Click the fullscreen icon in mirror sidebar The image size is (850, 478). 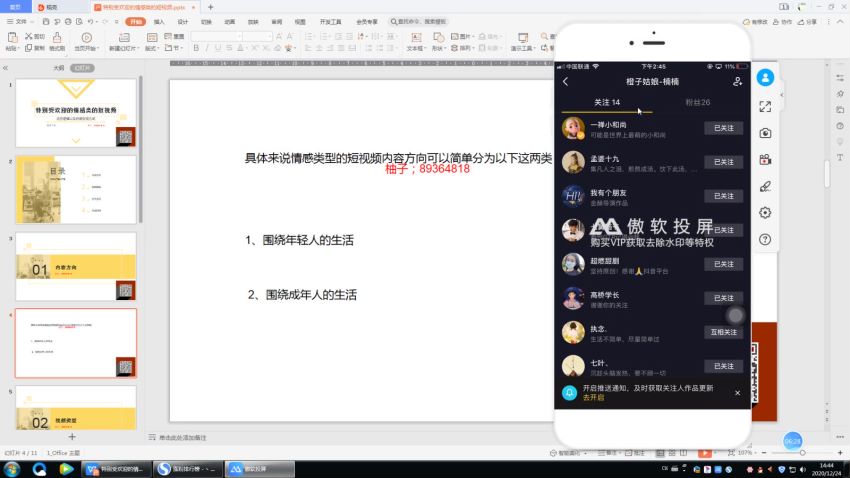pos(765,106)
